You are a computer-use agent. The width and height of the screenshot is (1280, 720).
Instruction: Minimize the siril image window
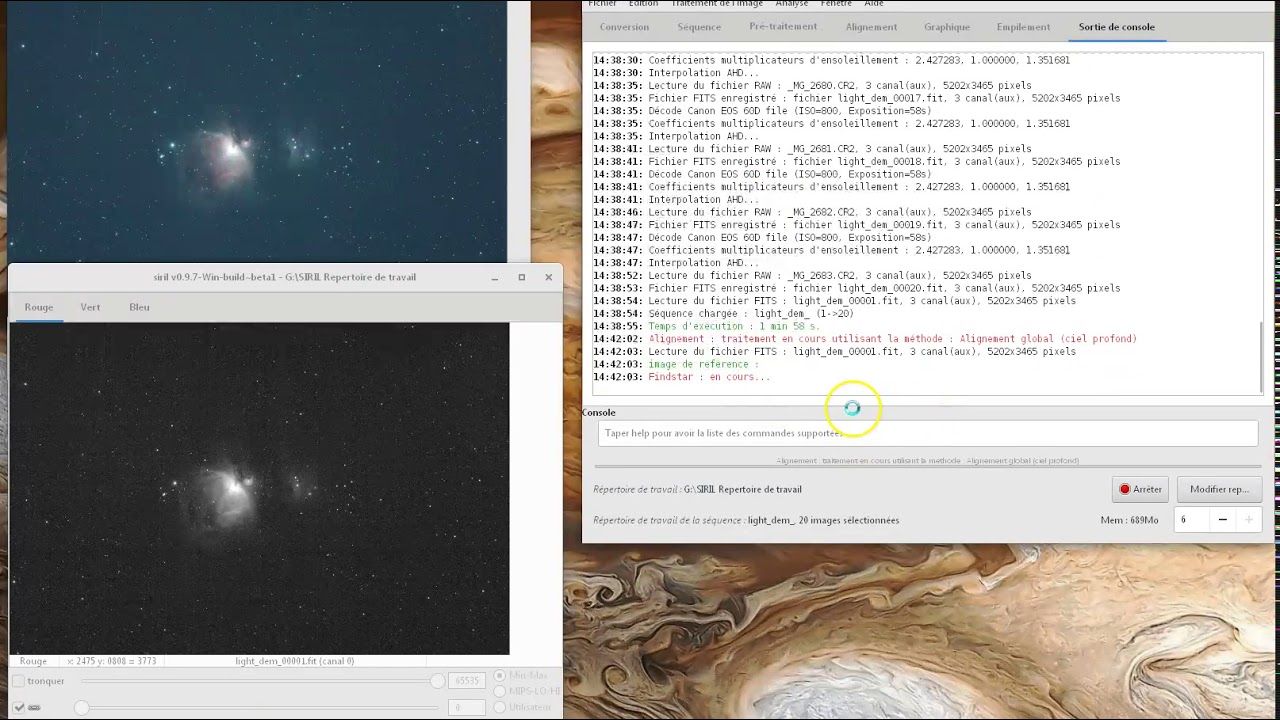pyautogui.click(x=494, y=277)
